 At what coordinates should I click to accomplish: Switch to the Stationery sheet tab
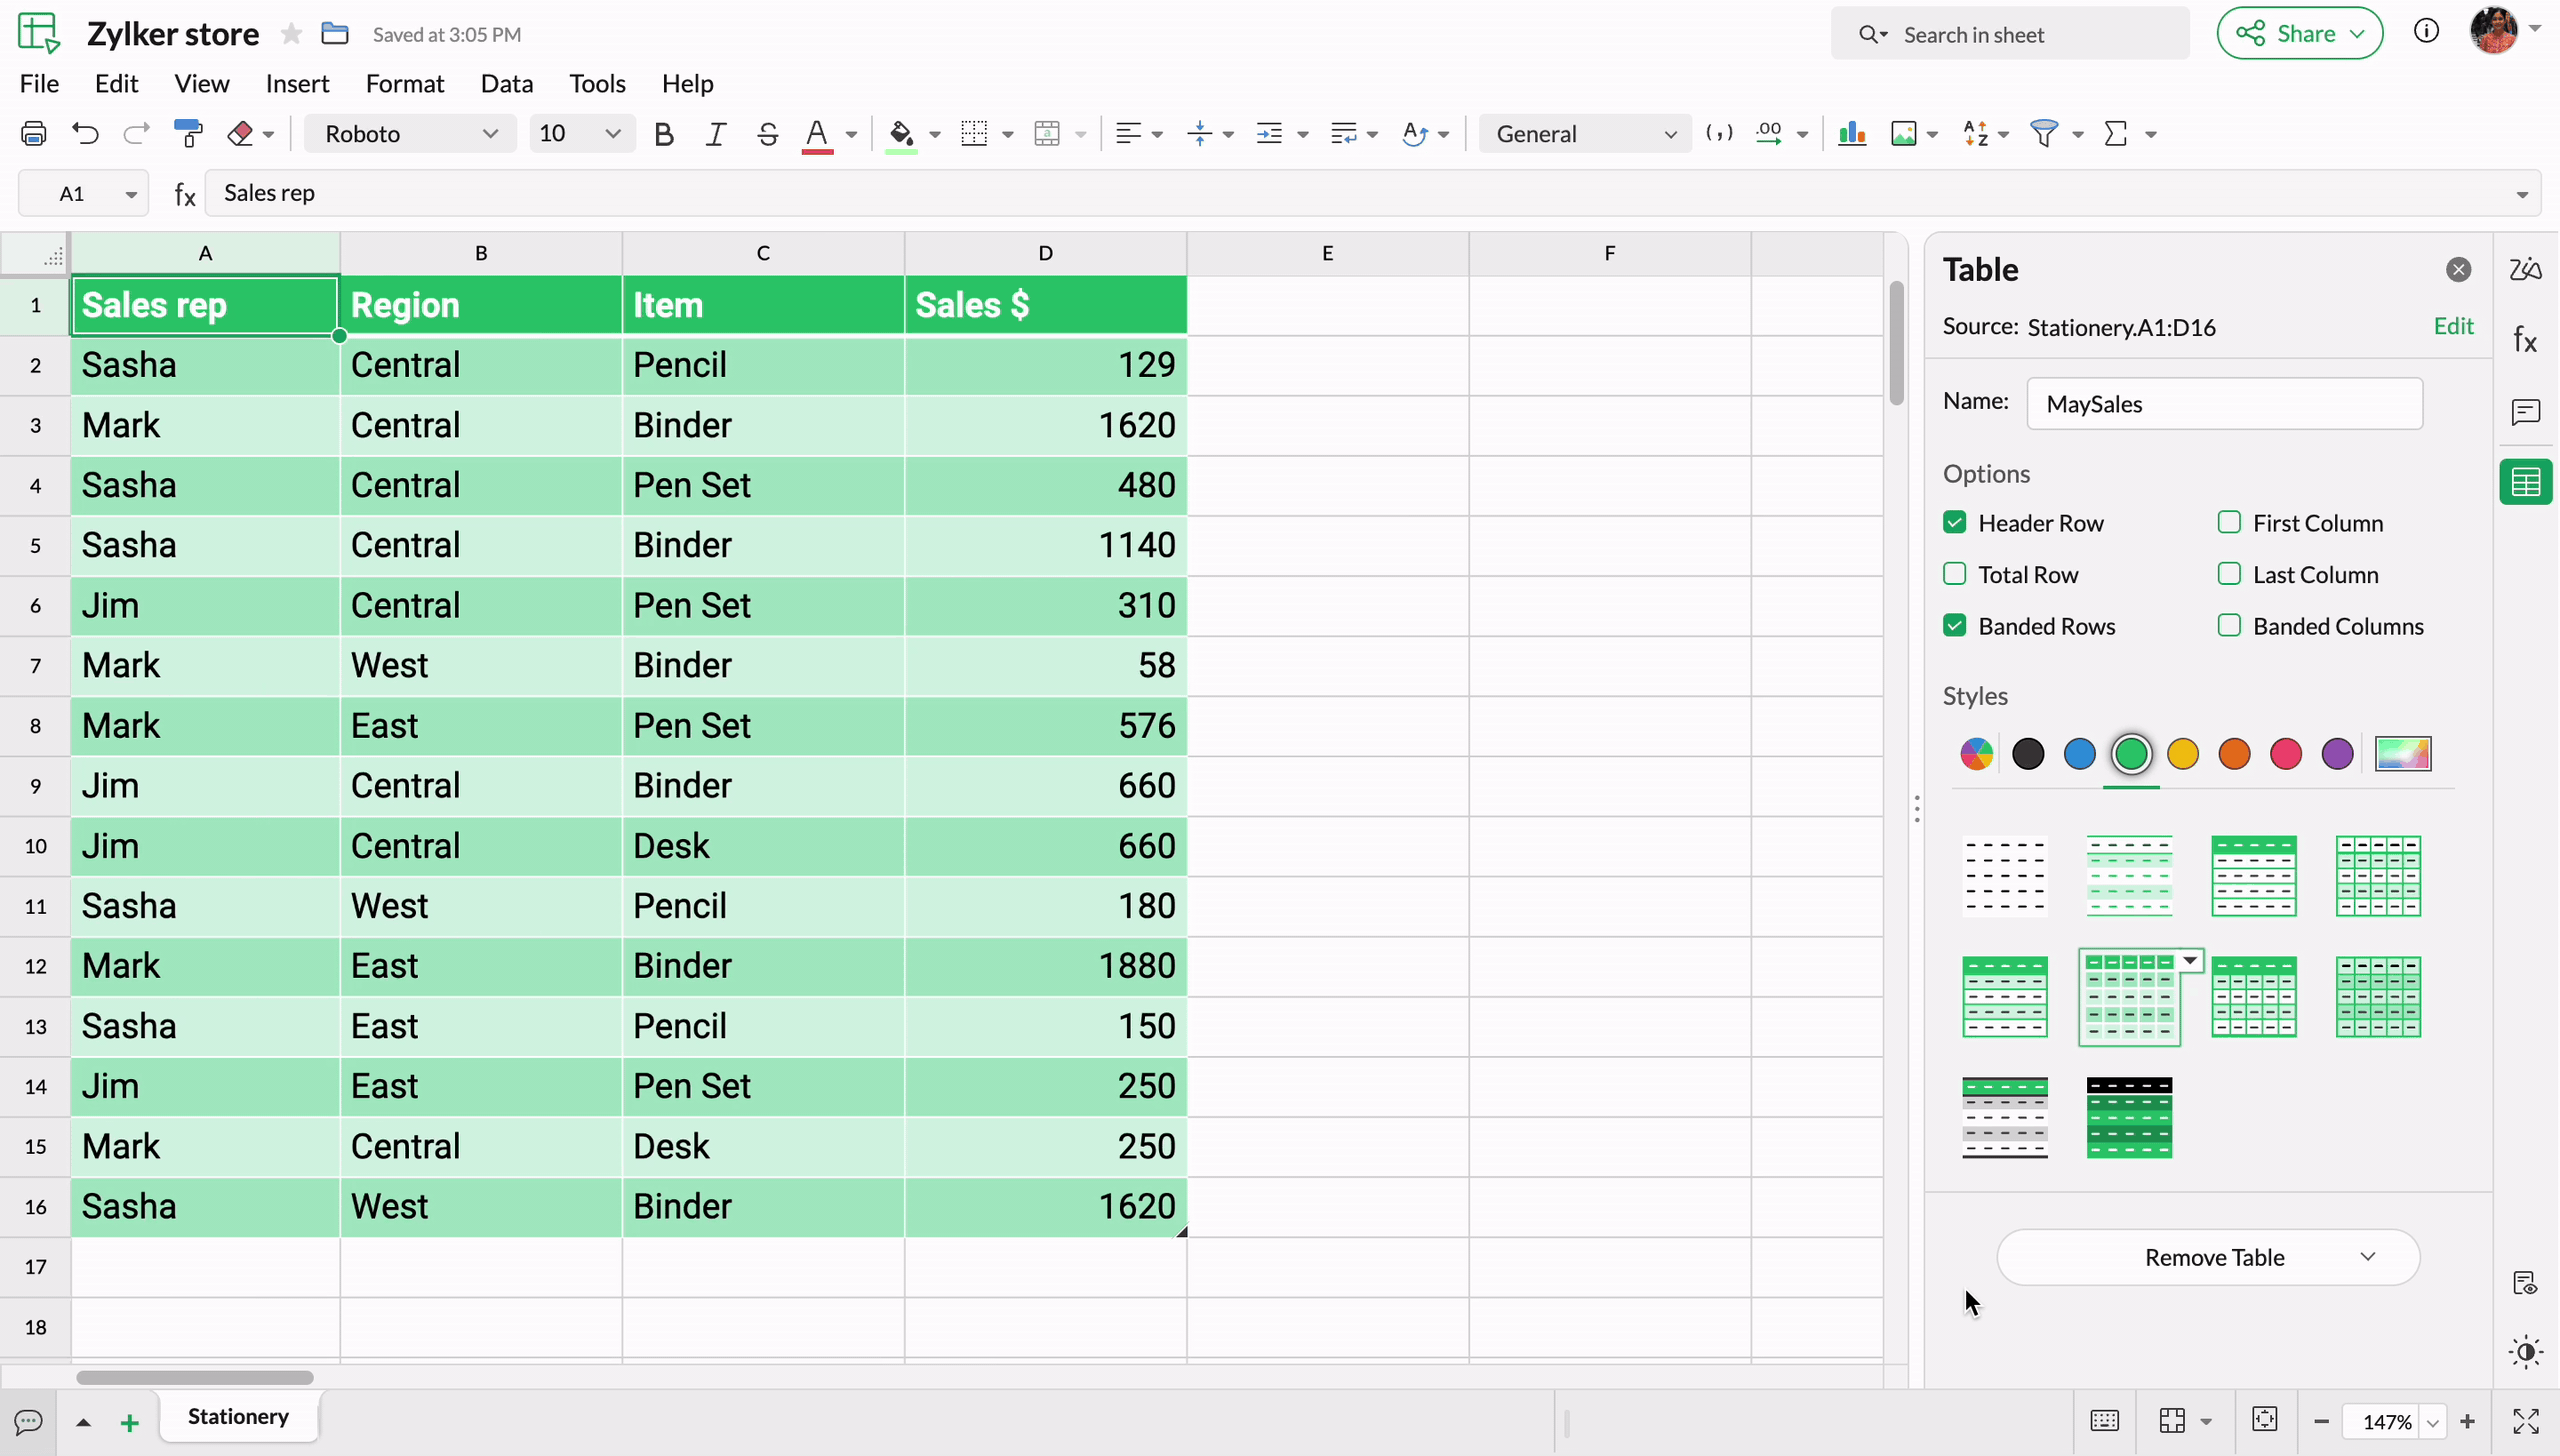point(238,1416)
